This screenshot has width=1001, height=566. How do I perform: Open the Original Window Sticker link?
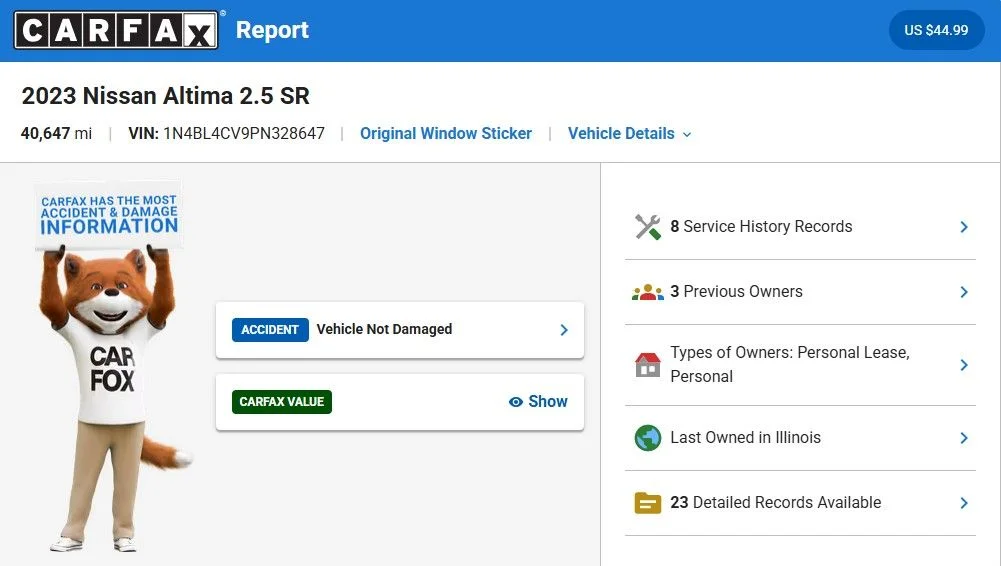(x=446, y=133)
